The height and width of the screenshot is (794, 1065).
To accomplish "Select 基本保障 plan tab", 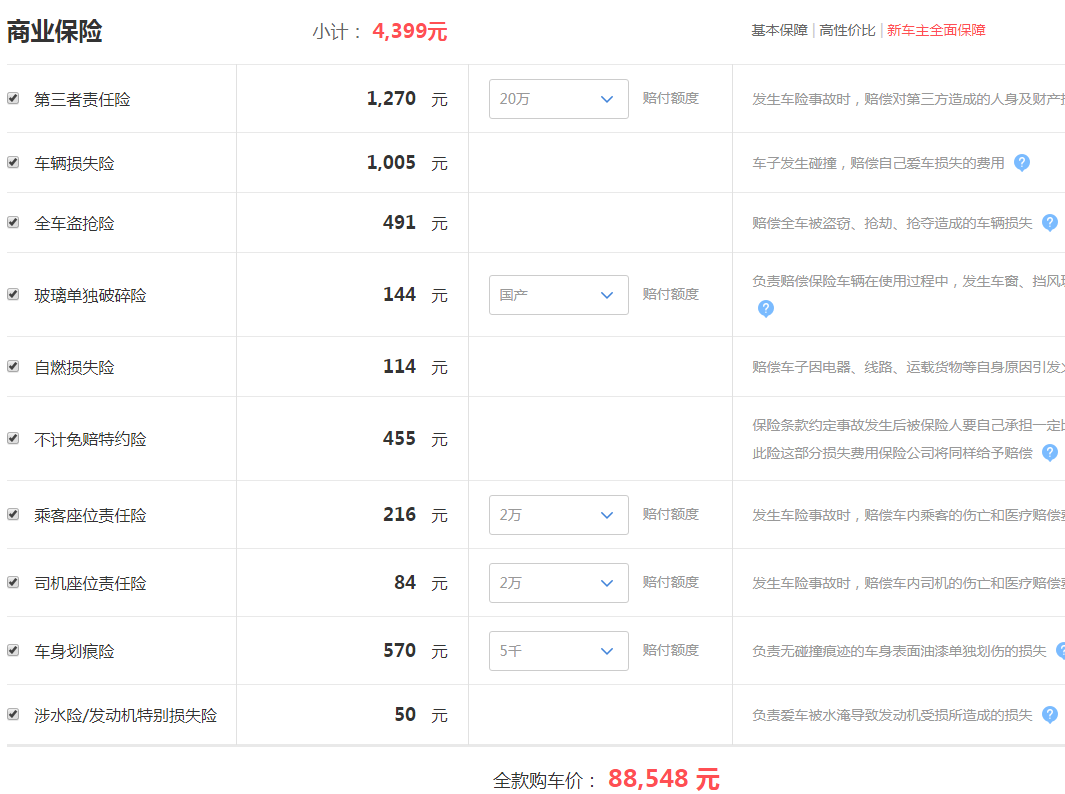I will (779, 31).
